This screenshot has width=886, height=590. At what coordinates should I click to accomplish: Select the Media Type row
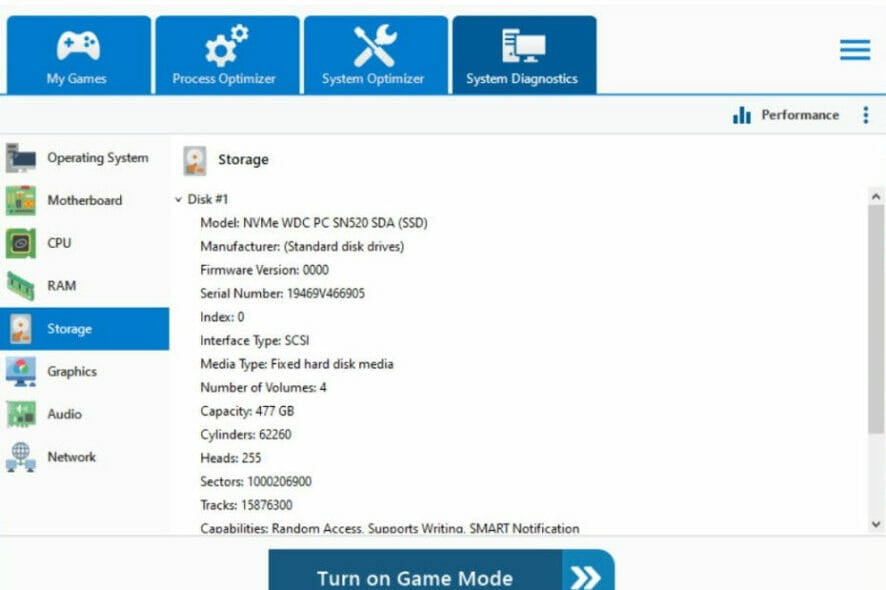point(297,364)
